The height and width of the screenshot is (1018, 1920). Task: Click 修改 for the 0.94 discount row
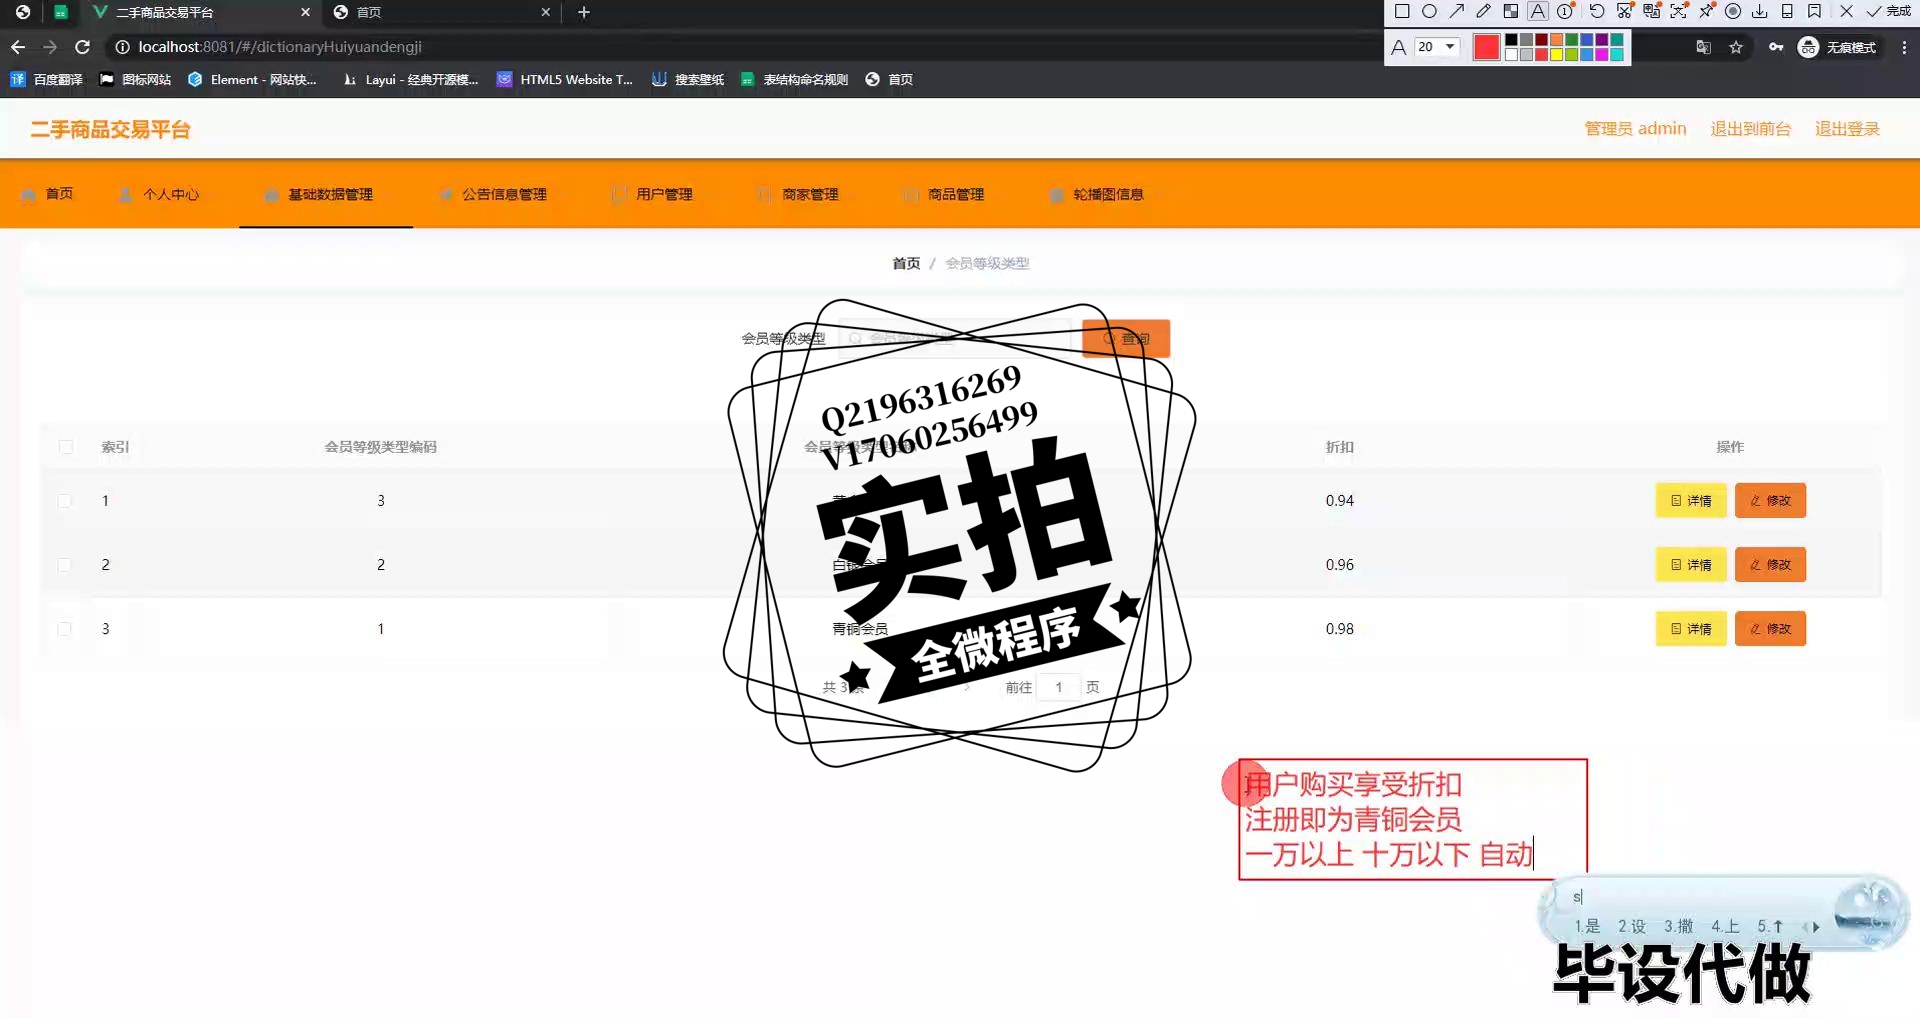[x=1770, y=500]
